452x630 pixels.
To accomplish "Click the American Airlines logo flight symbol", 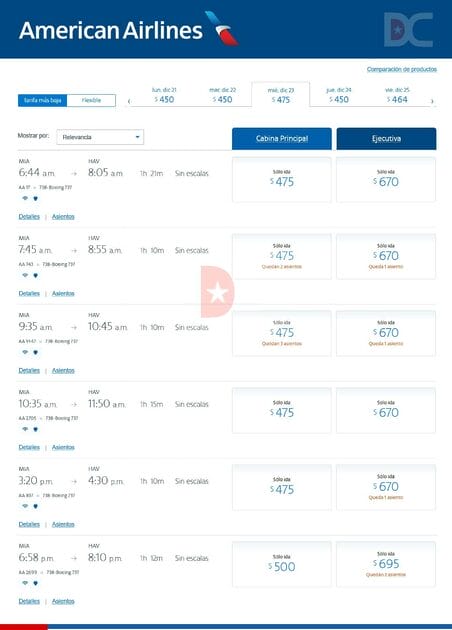I will click(222, 28).
